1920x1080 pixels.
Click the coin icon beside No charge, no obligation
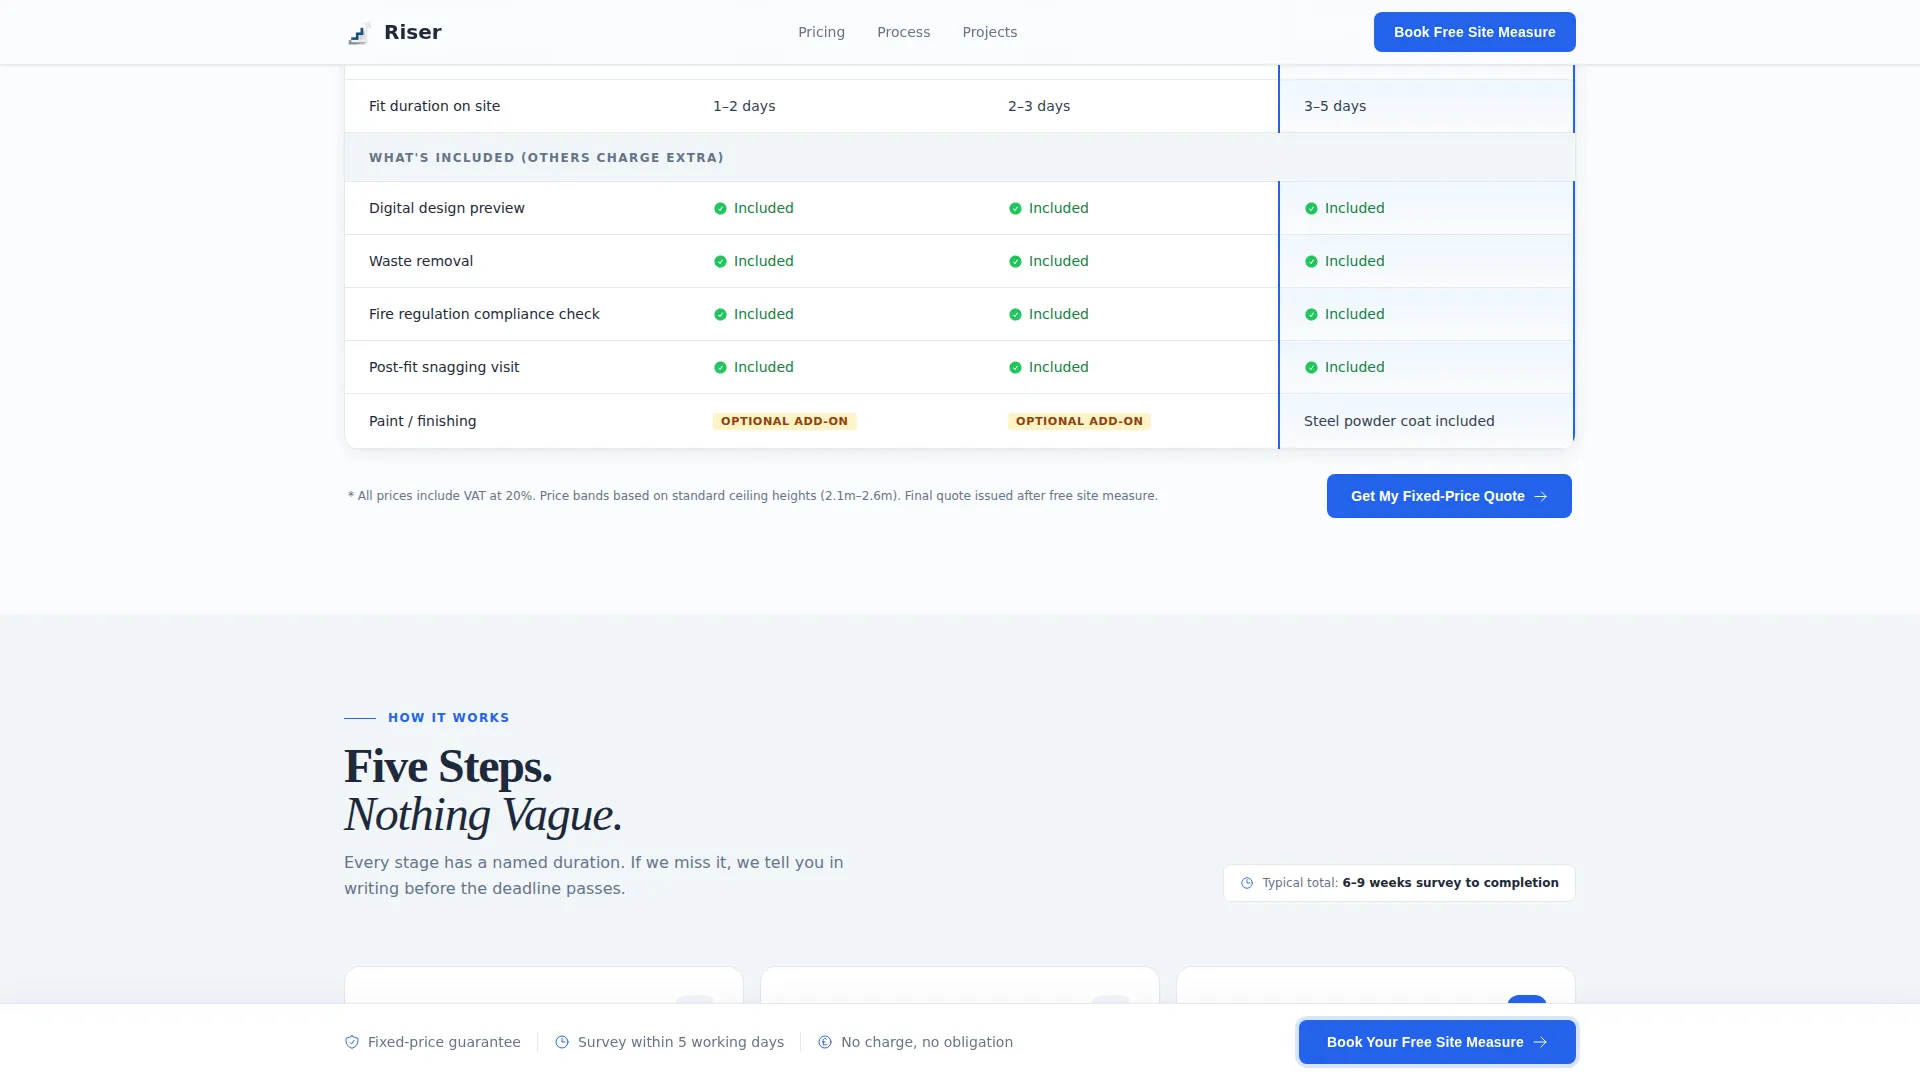click(825, 1042)
